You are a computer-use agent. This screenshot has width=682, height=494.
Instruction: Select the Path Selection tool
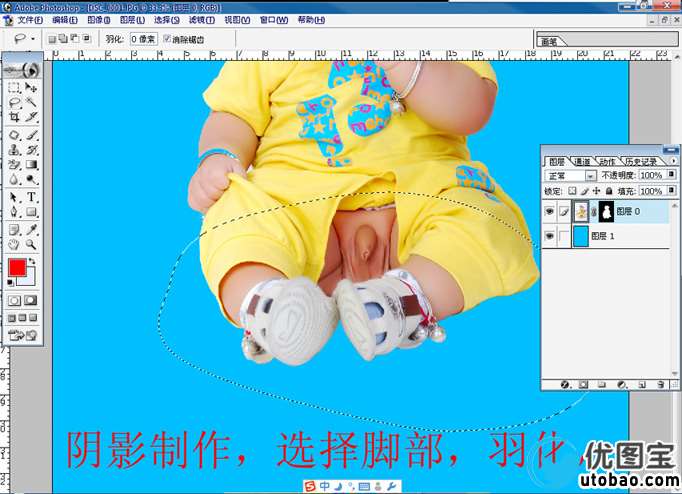click(14, 197)
